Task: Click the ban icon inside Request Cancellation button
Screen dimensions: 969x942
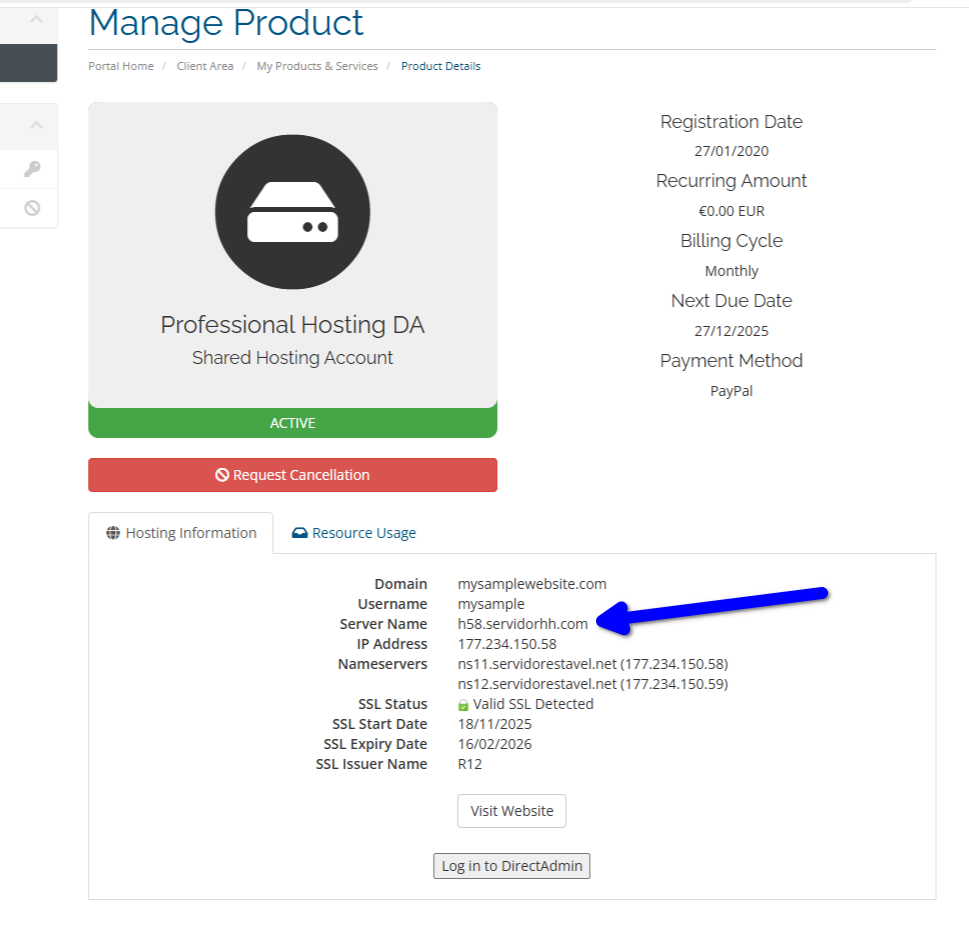Action: click(225, 474)
